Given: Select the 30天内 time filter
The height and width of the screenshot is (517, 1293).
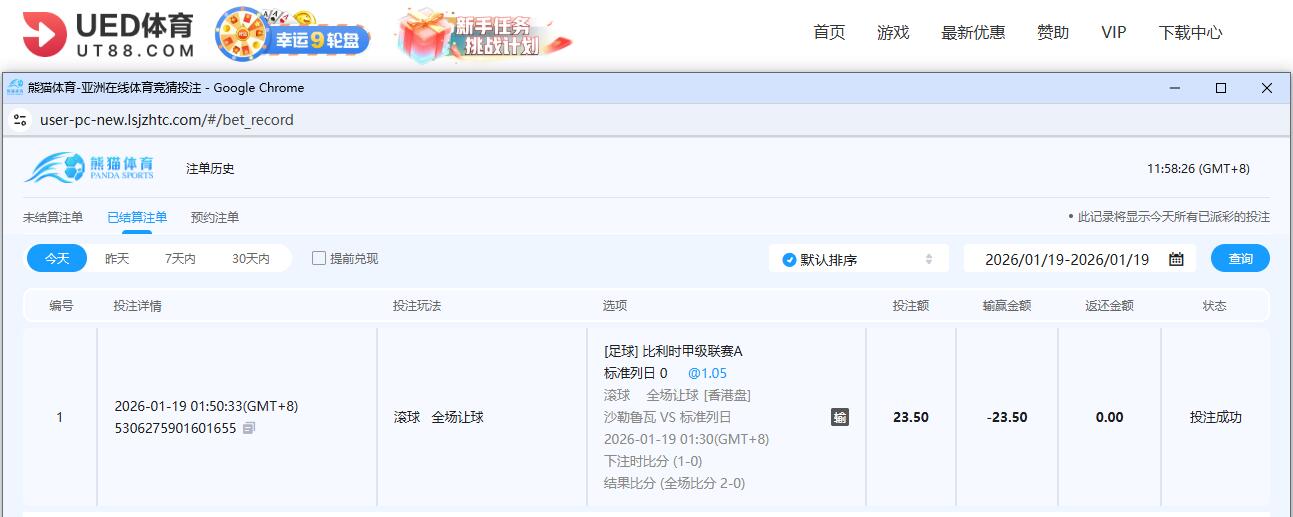Looking at the screenshot, I should pos(250,259).
